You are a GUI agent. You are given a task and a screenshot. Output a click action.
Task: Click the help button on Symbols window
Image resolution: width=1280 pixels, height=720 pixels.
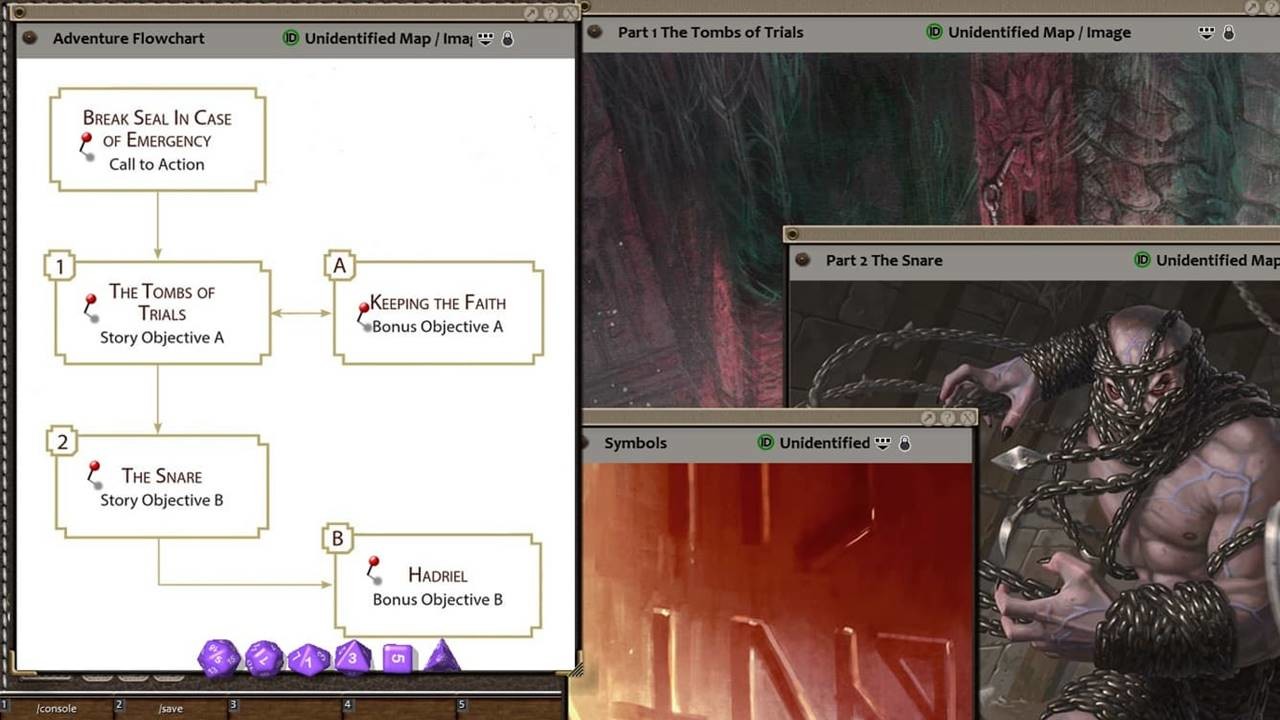coord(948,417)
